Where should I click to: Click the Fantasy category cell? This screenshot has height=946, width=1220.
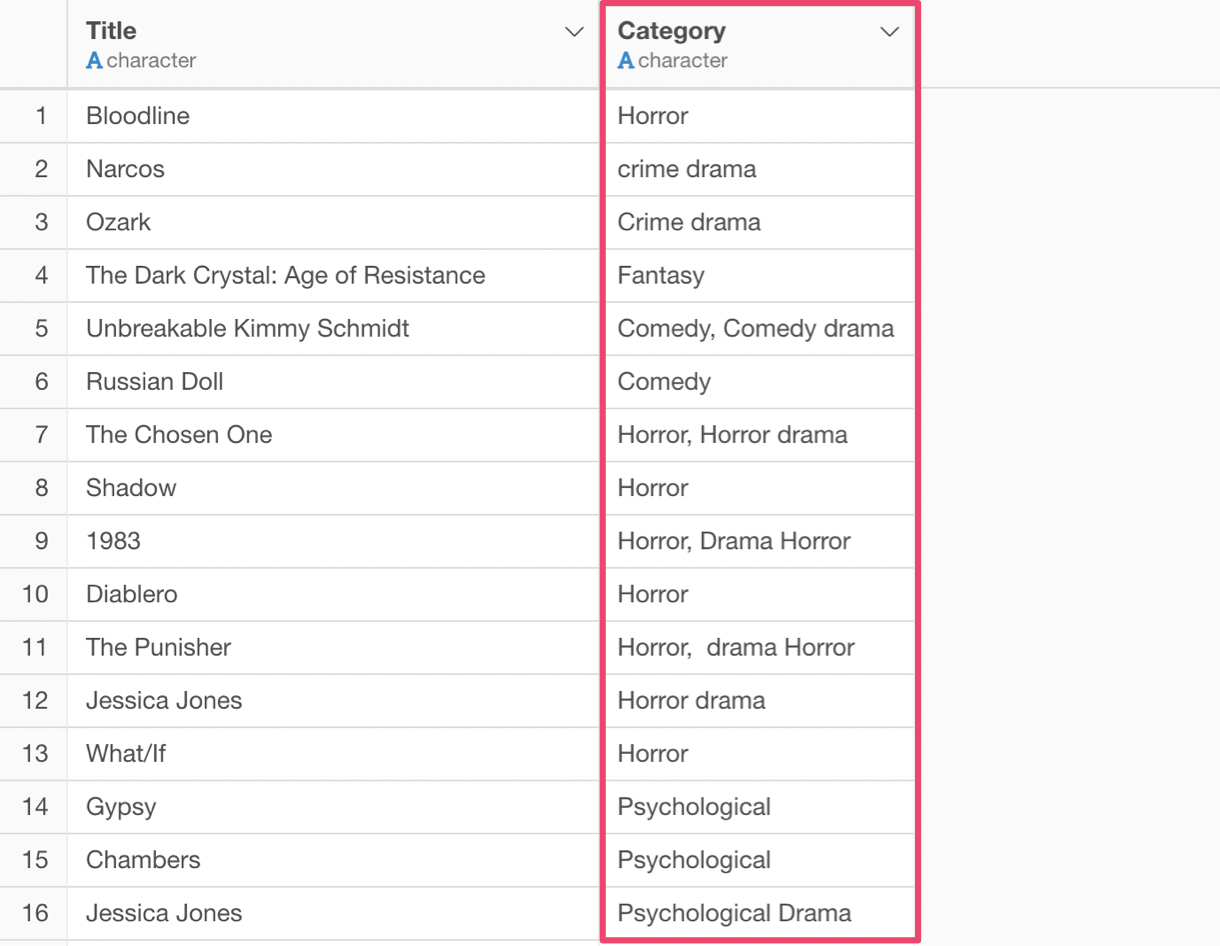click(x=660, y=275)
